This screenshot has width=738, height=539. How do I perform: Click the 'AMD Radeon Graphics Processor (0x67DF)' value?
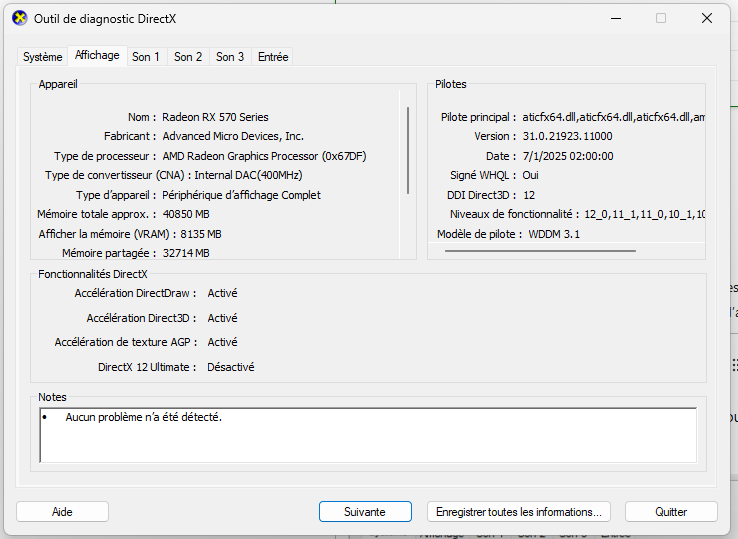pyautogui.click(x=264, y=156)
